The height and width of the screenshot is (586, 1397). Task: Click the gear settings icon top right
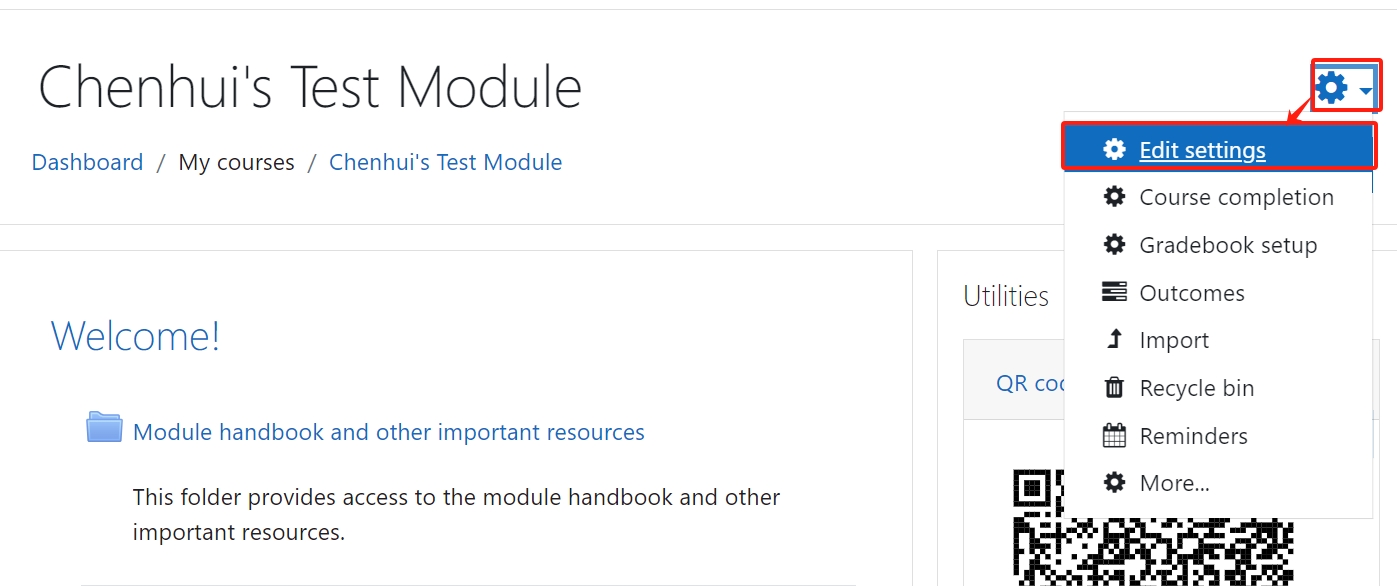1329,86
